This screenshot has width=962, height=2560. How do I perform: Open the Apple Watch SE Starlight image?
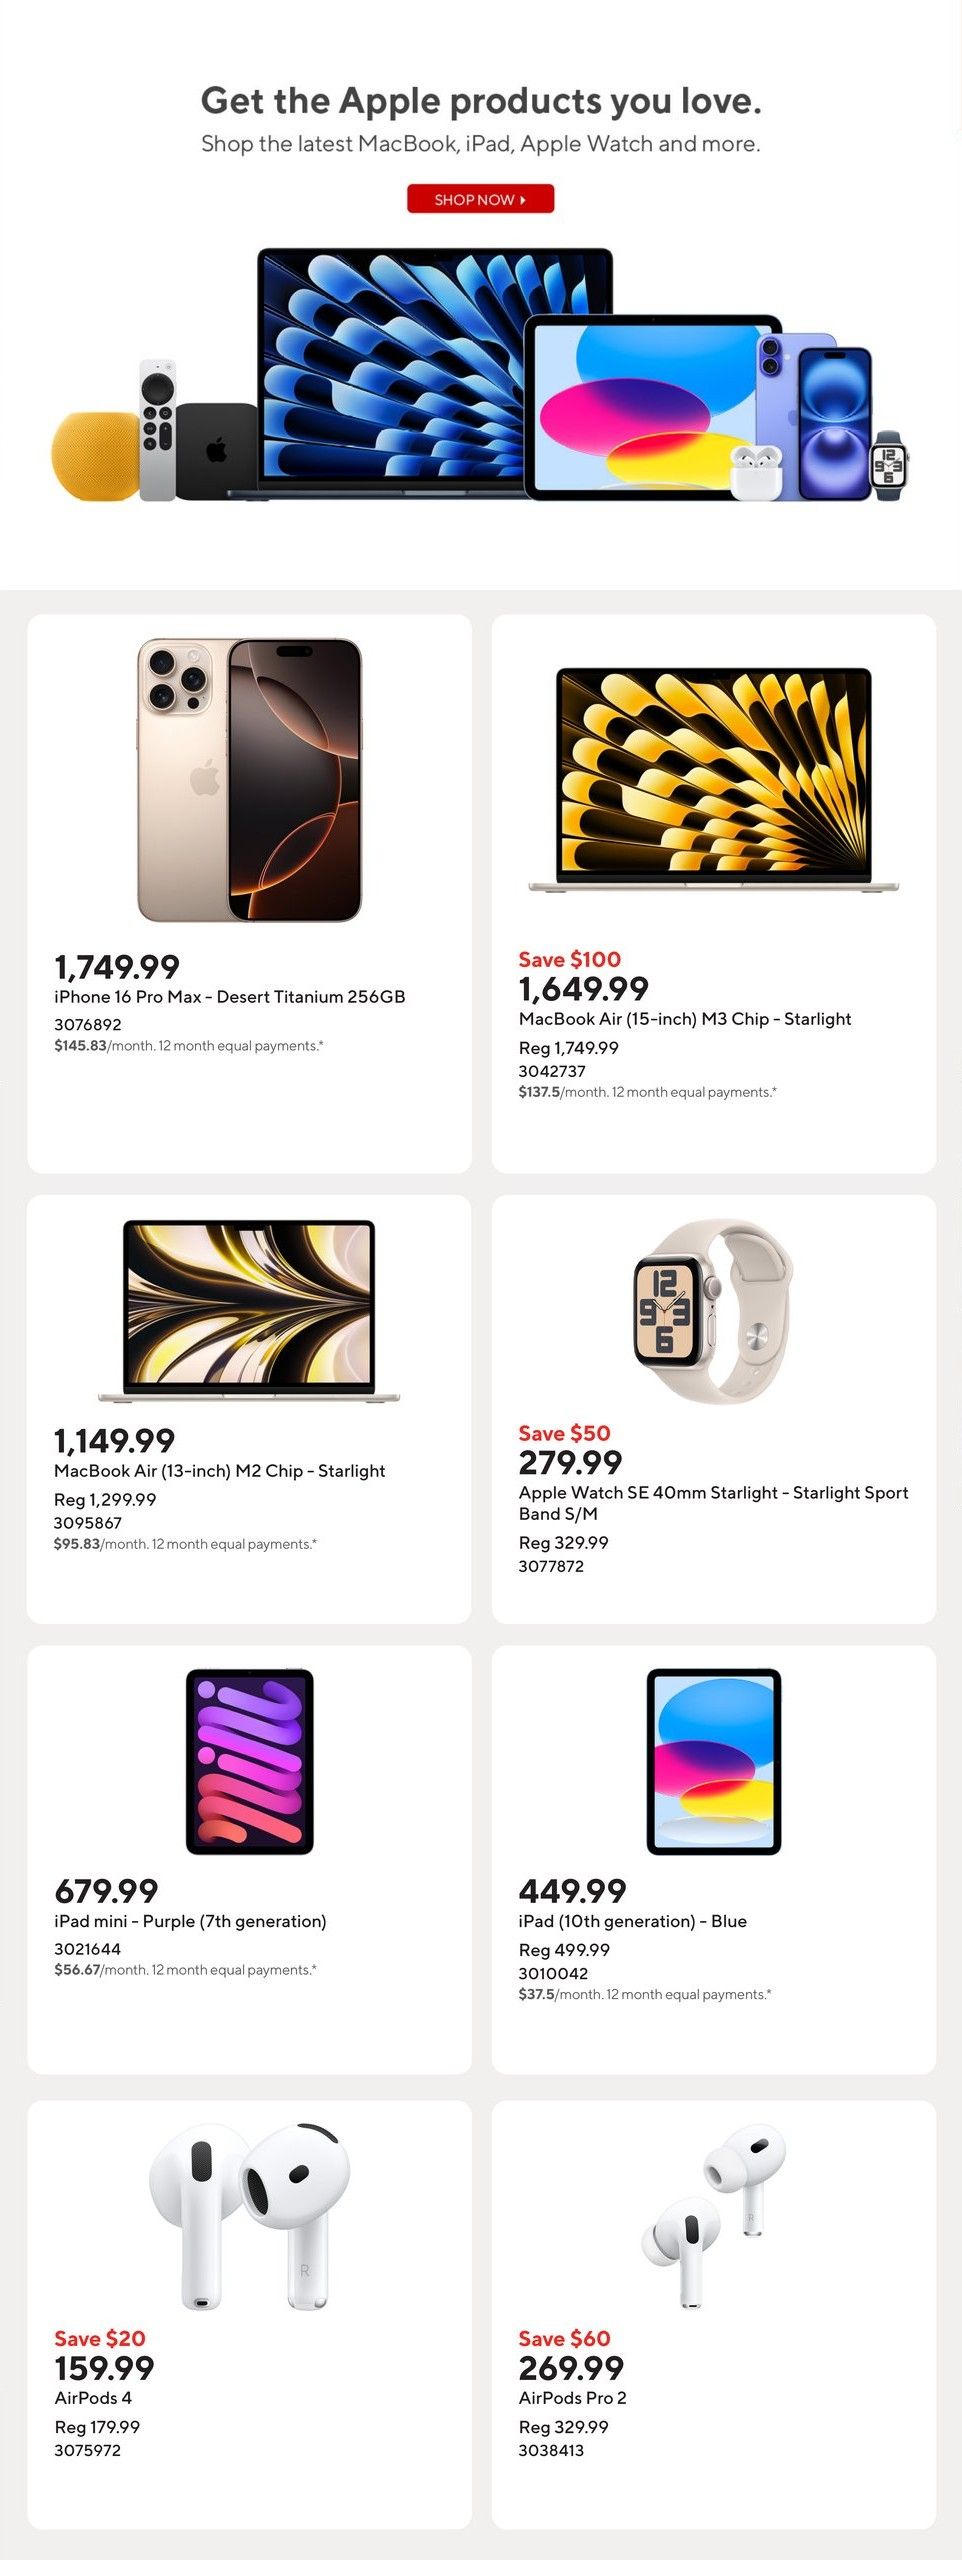pyautogui.click(x=713, y=1310)
